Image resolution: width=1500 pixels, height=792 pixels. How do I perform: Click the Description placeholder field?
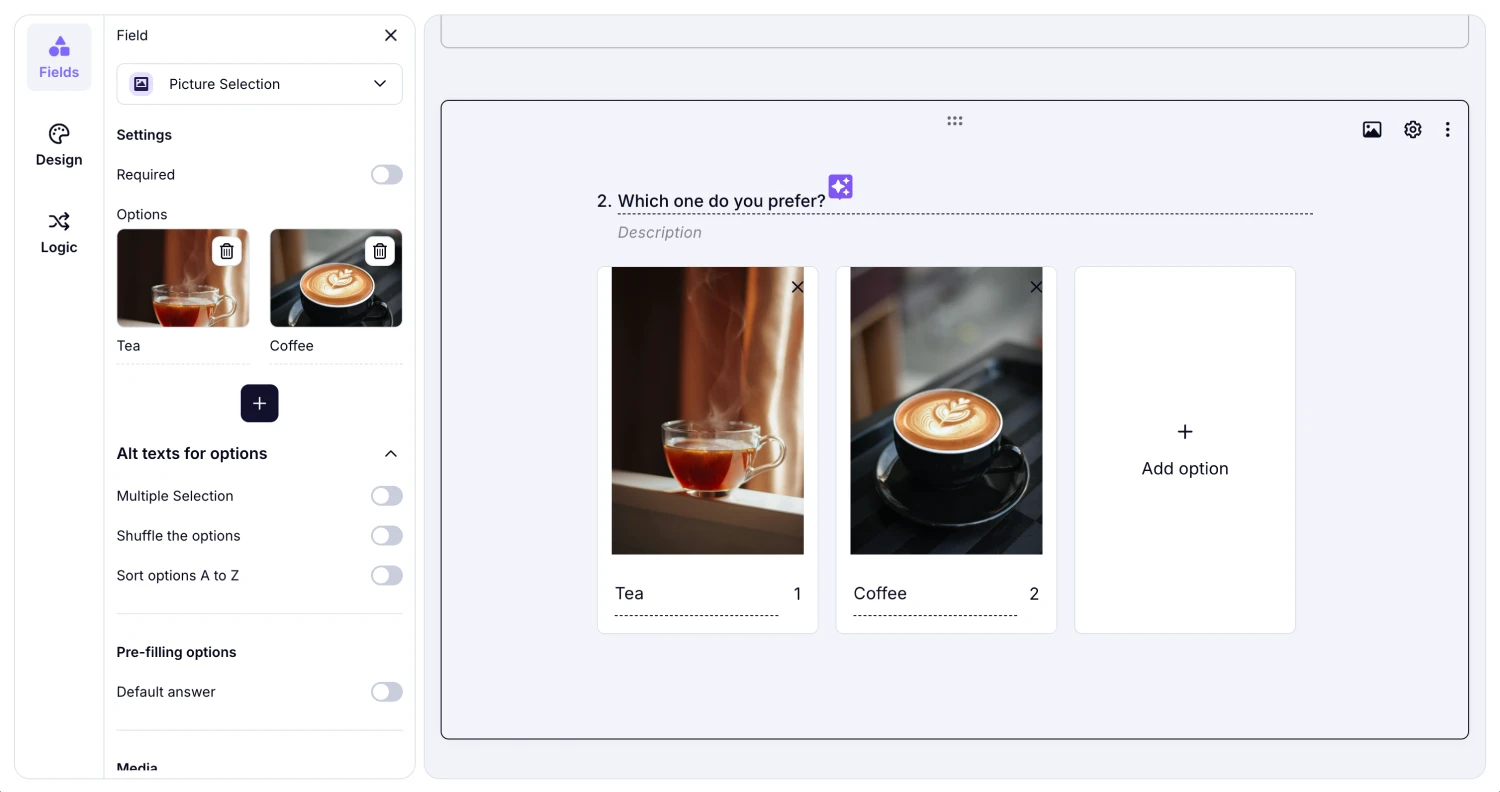(x=660, y=232)
